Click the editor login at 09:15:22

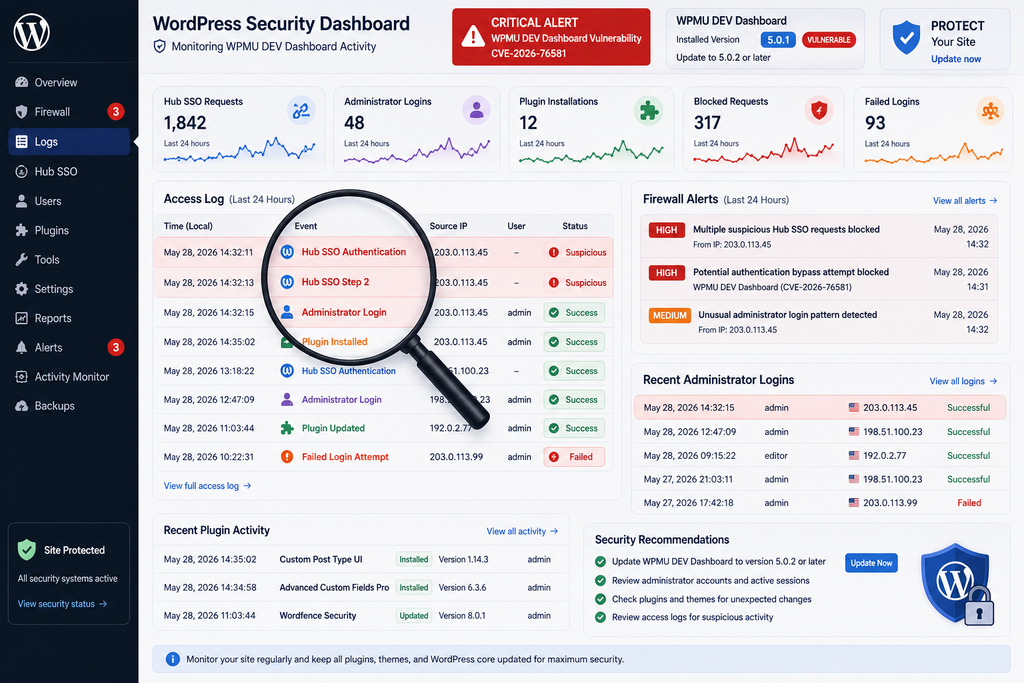[820, 456]
